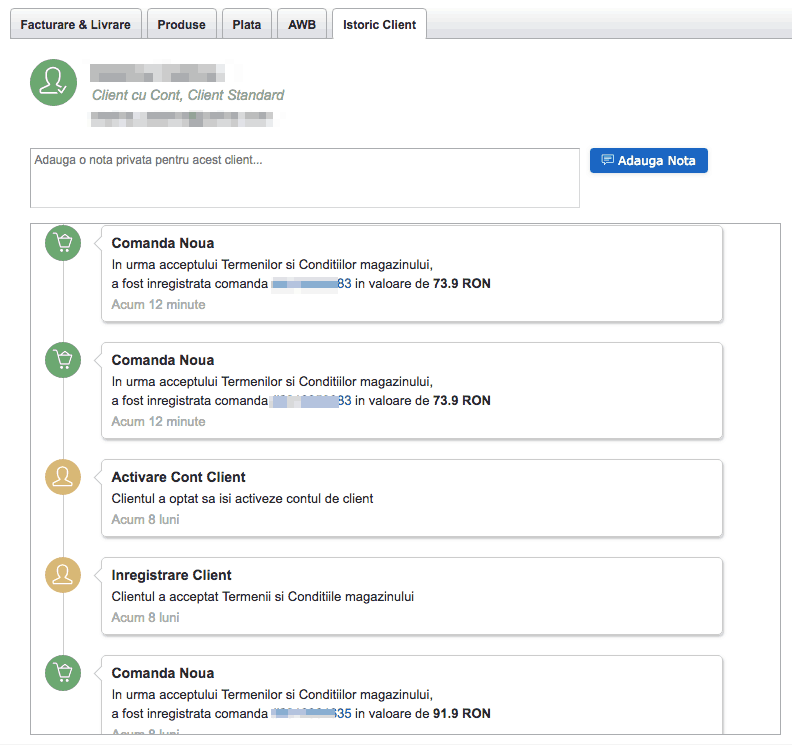Image resolution: width=792 pixels, height=745 pixels.
Task: Focus the private client note text field
Action: point(304,178)
